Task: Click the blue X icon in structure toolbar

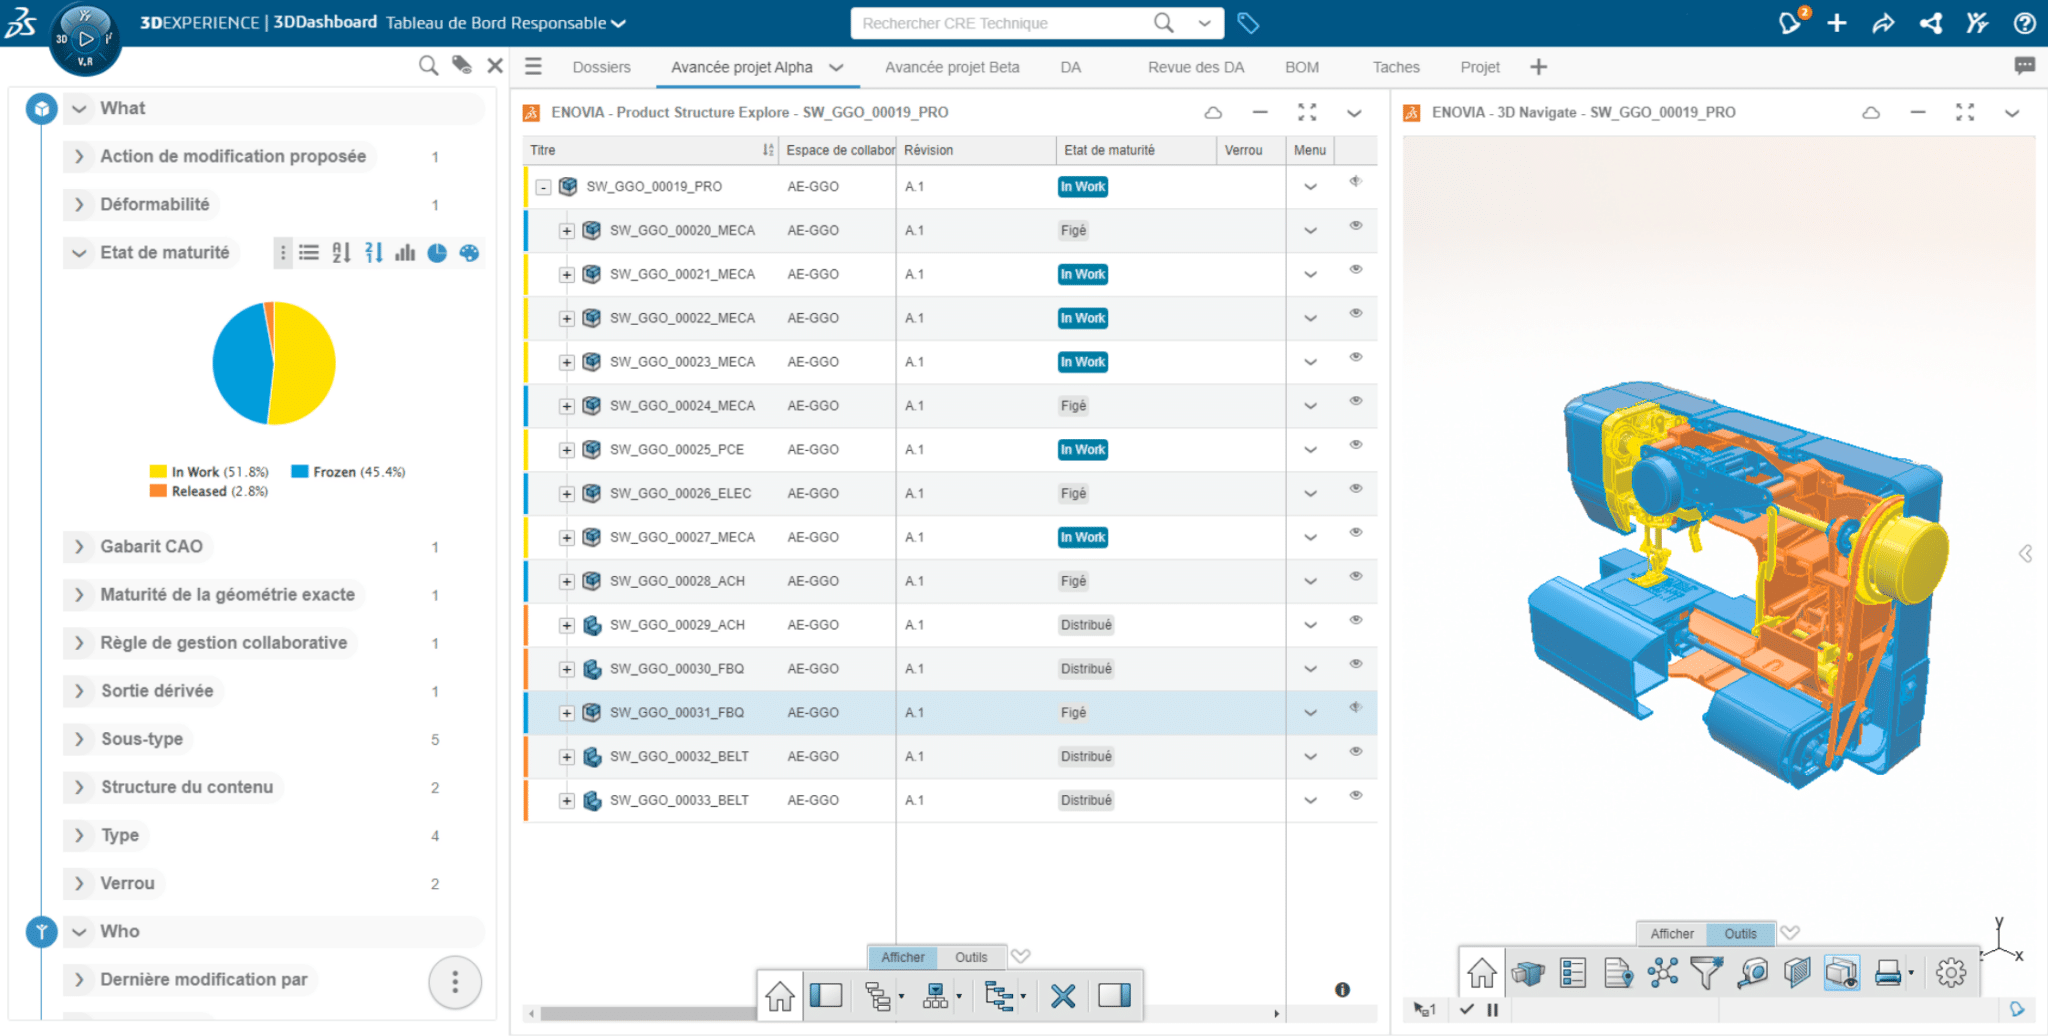Action: click(x=1063, y=996)
